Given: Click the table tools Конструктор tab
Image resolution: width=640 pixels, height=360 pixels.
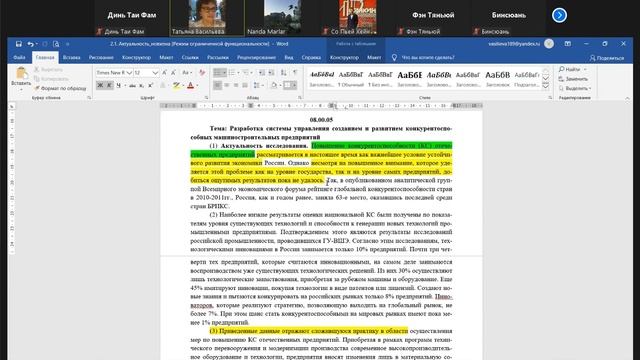Looking at the screenshot, I should point(344,58).
